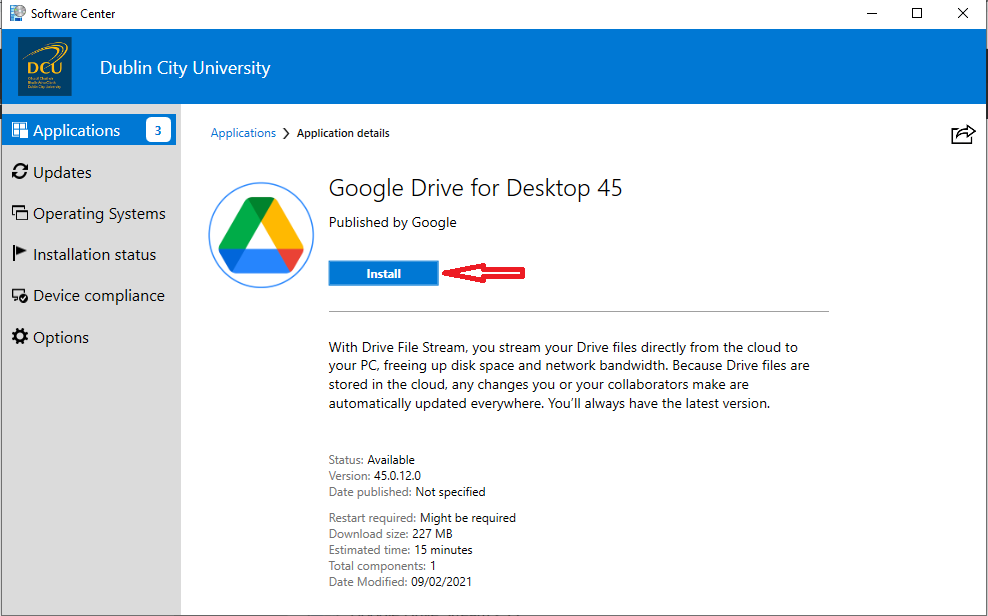Click the Dublin City University header text
Screen dimensions: 988x616
185,67
